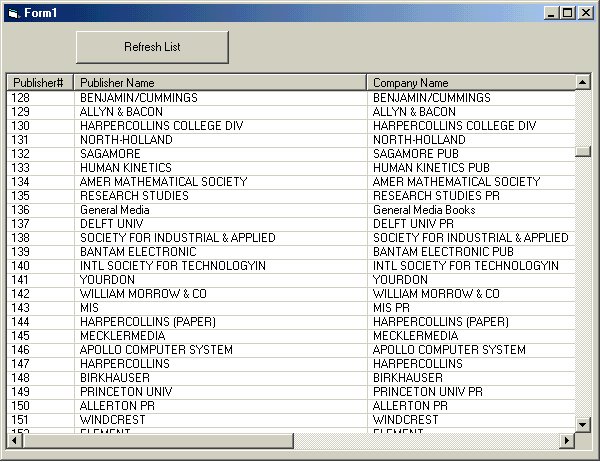Image resolution: width=600 pixels, height=462 pixels.
Task: Select publisher number 149
Action: (20, 392)
